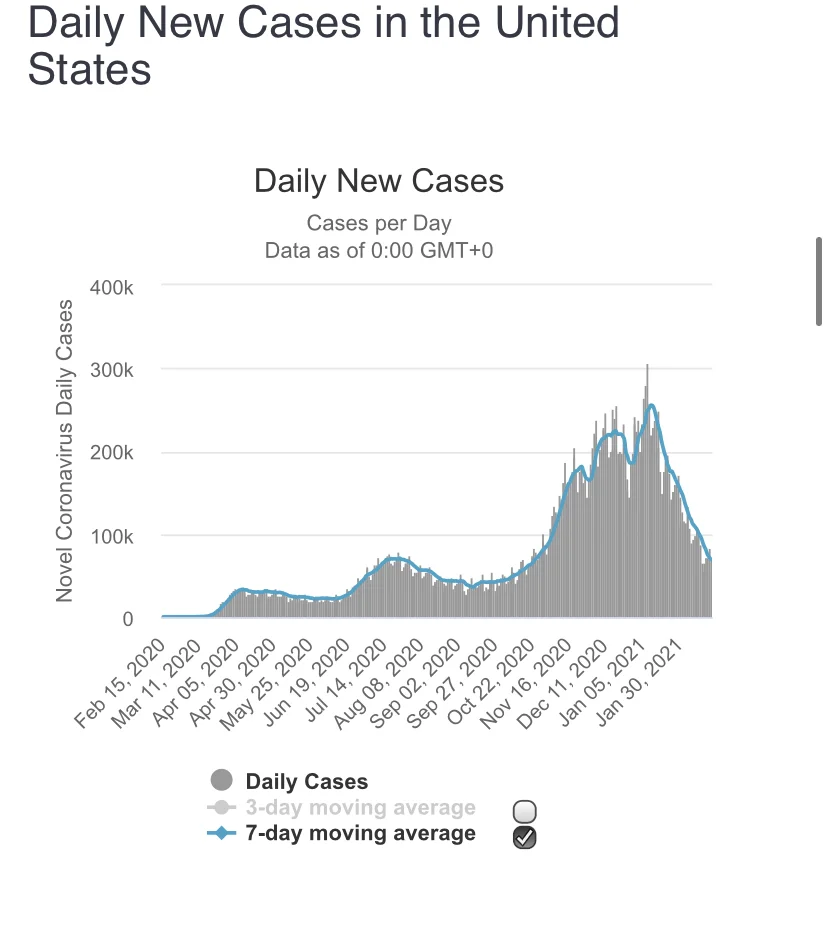Click the Daily New Cases in the United States heading
828x937 pixels.
[x=323, y=46]
